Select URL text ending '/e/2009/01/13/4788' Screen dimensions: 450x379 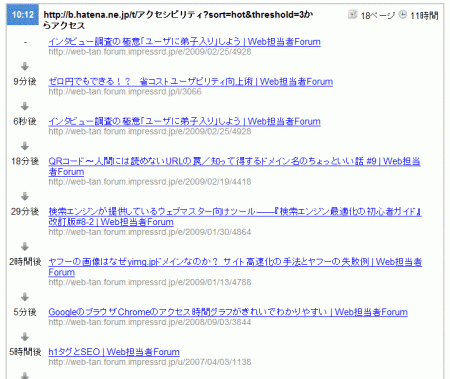150,282
